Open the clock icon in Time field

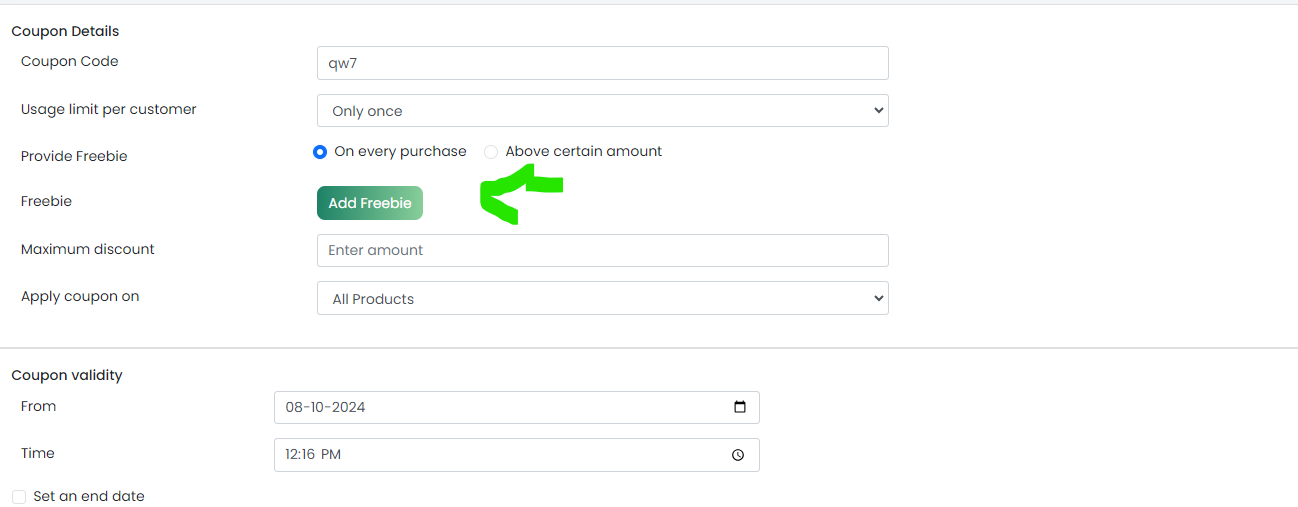point(738,455)
